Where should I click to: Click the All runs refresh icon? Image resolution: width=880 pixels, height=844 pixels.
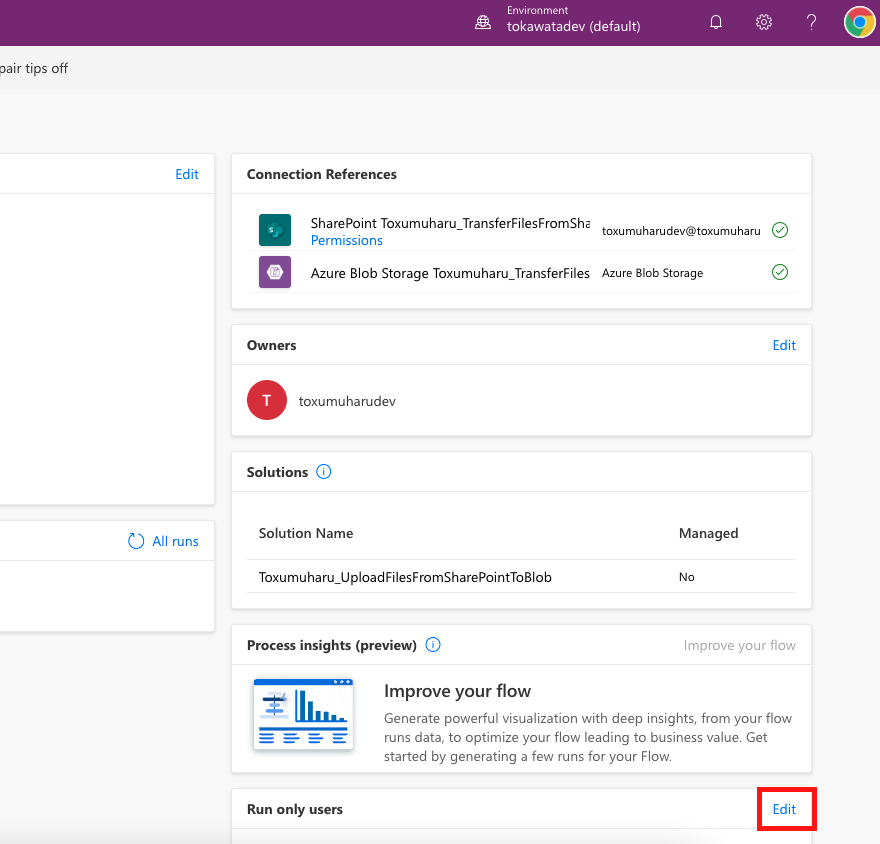135,540
